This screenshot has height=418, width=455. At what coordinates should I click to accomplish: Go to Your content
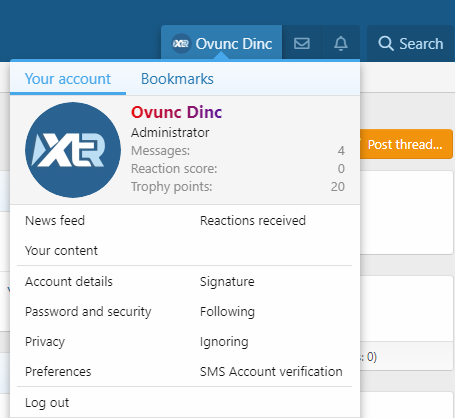[x=61, y=251]
